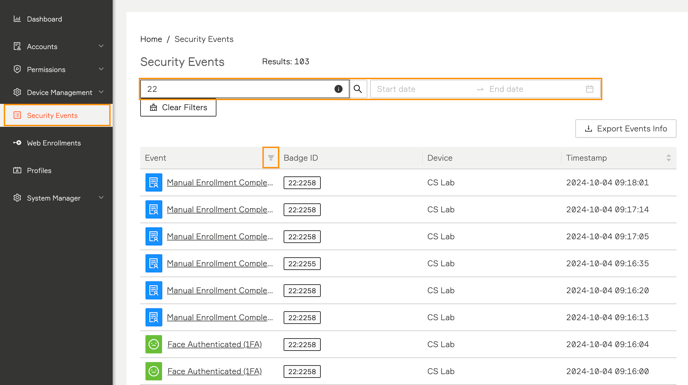Click the Profiles icon in sidebar
The width and height of the screenshot is (688, 385).
coord(17,170)
